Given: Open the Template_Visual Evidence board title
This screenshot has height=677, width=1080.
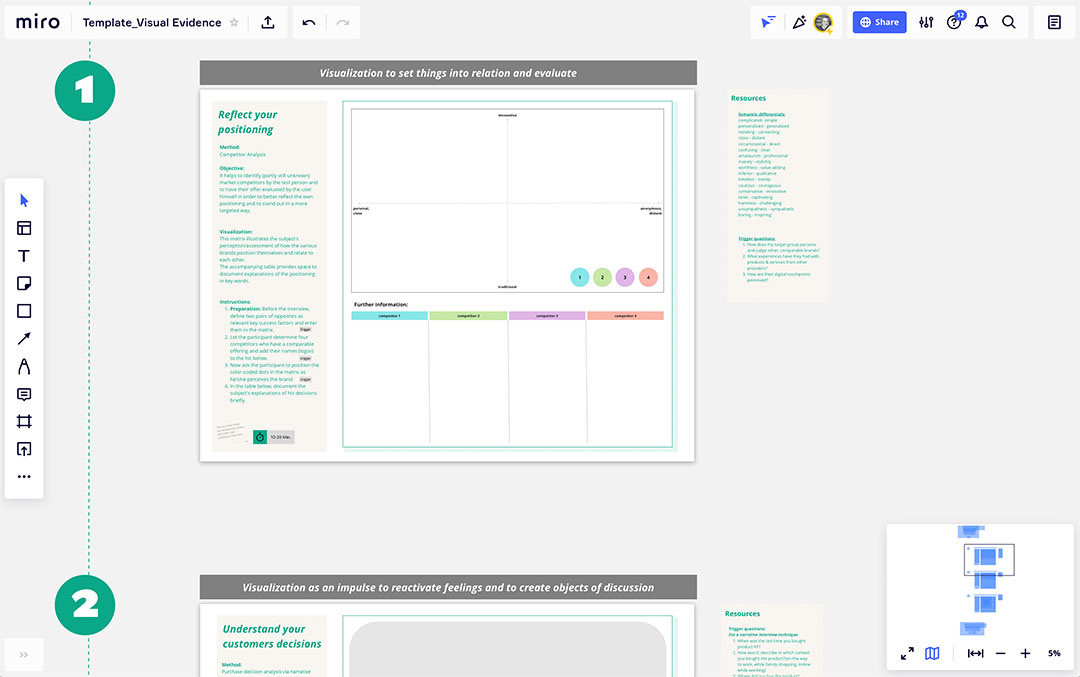Looking at the screenshot, I should click(152, 23).
